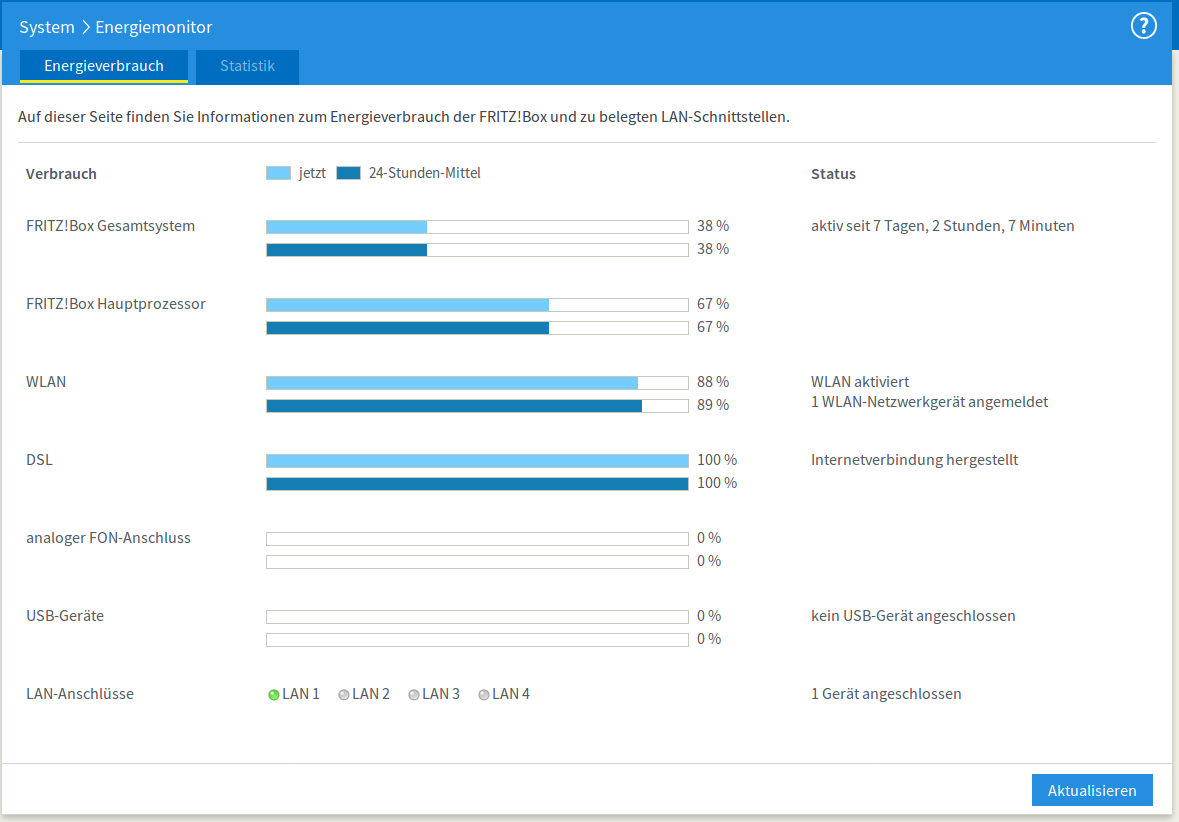Click the 'FRITZ!Box Hauptprozessor' label

[116, 304]
